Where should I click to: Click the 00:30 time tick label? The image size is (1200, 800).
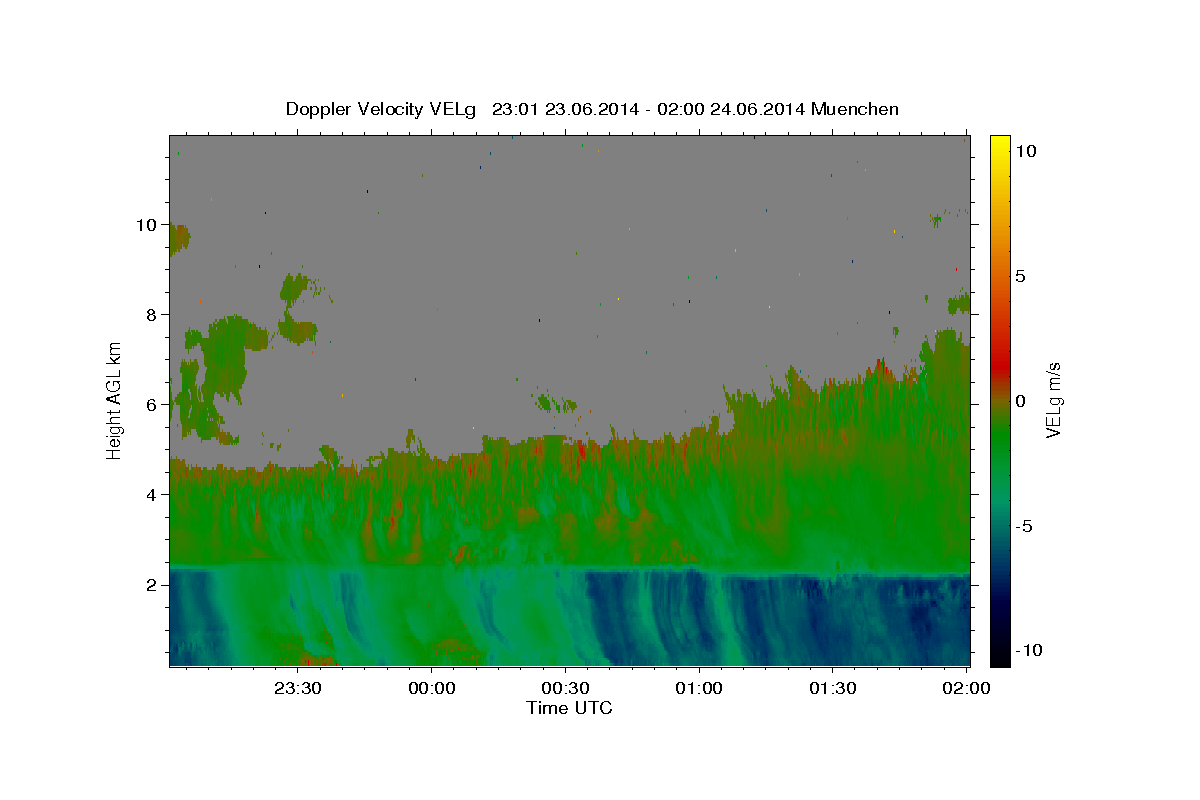[x=565, y=688]
